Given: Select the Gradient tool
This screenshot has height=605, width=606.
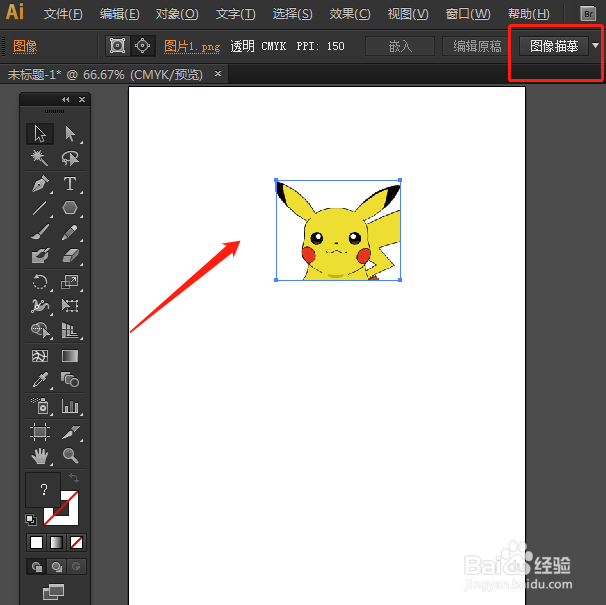Looking at the screenshot, I should [70, 356].
